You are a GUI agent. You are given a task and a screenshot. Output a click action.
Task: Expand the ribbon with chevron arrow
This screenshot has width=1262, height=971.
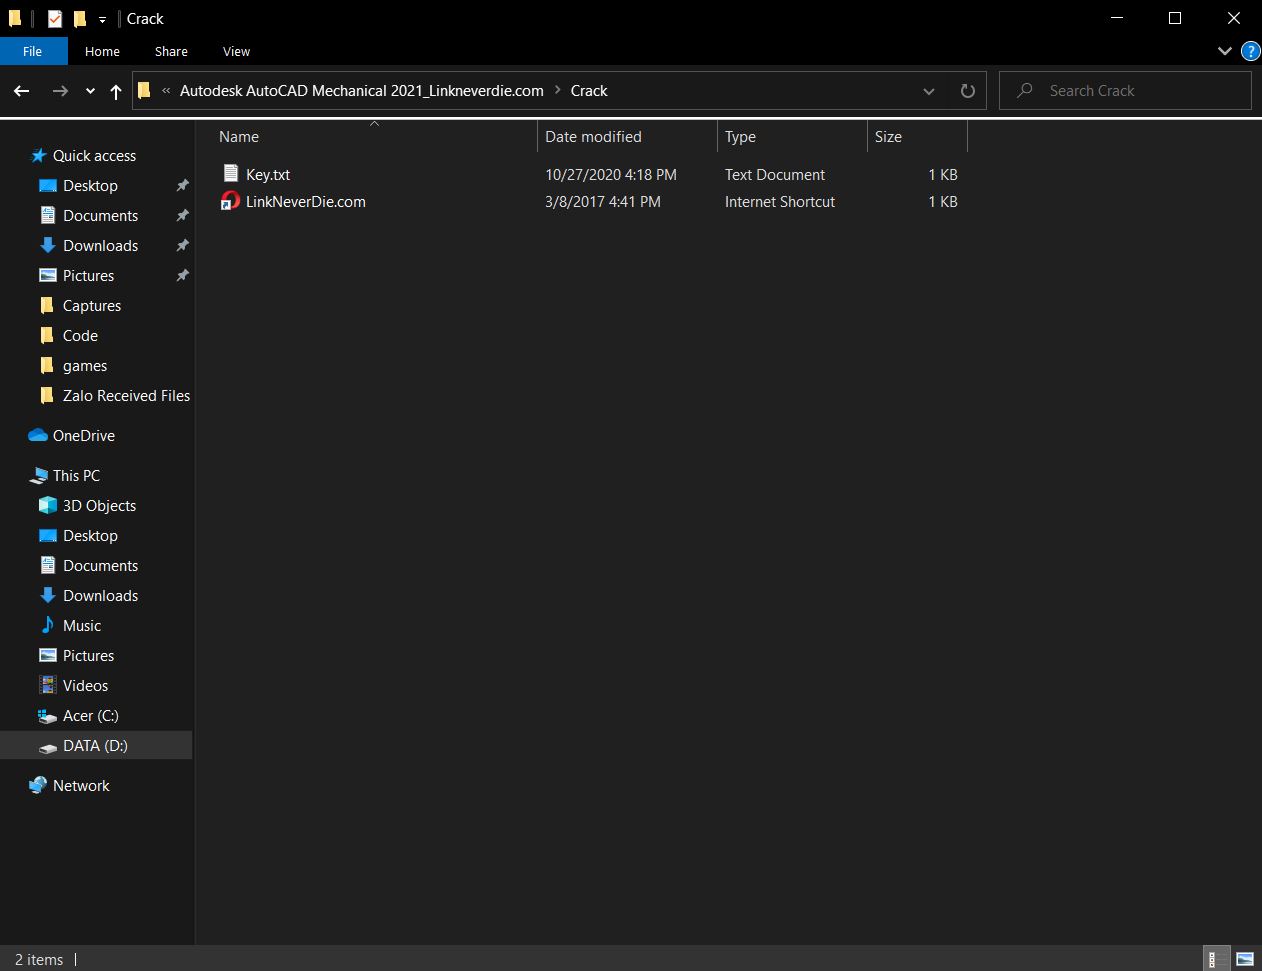coord(1224,51)
